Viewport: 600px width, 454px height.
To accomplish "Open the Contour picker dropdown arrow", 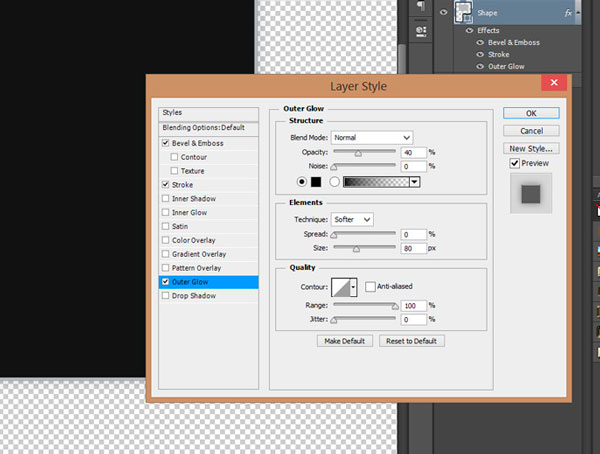I will point(353,287).
